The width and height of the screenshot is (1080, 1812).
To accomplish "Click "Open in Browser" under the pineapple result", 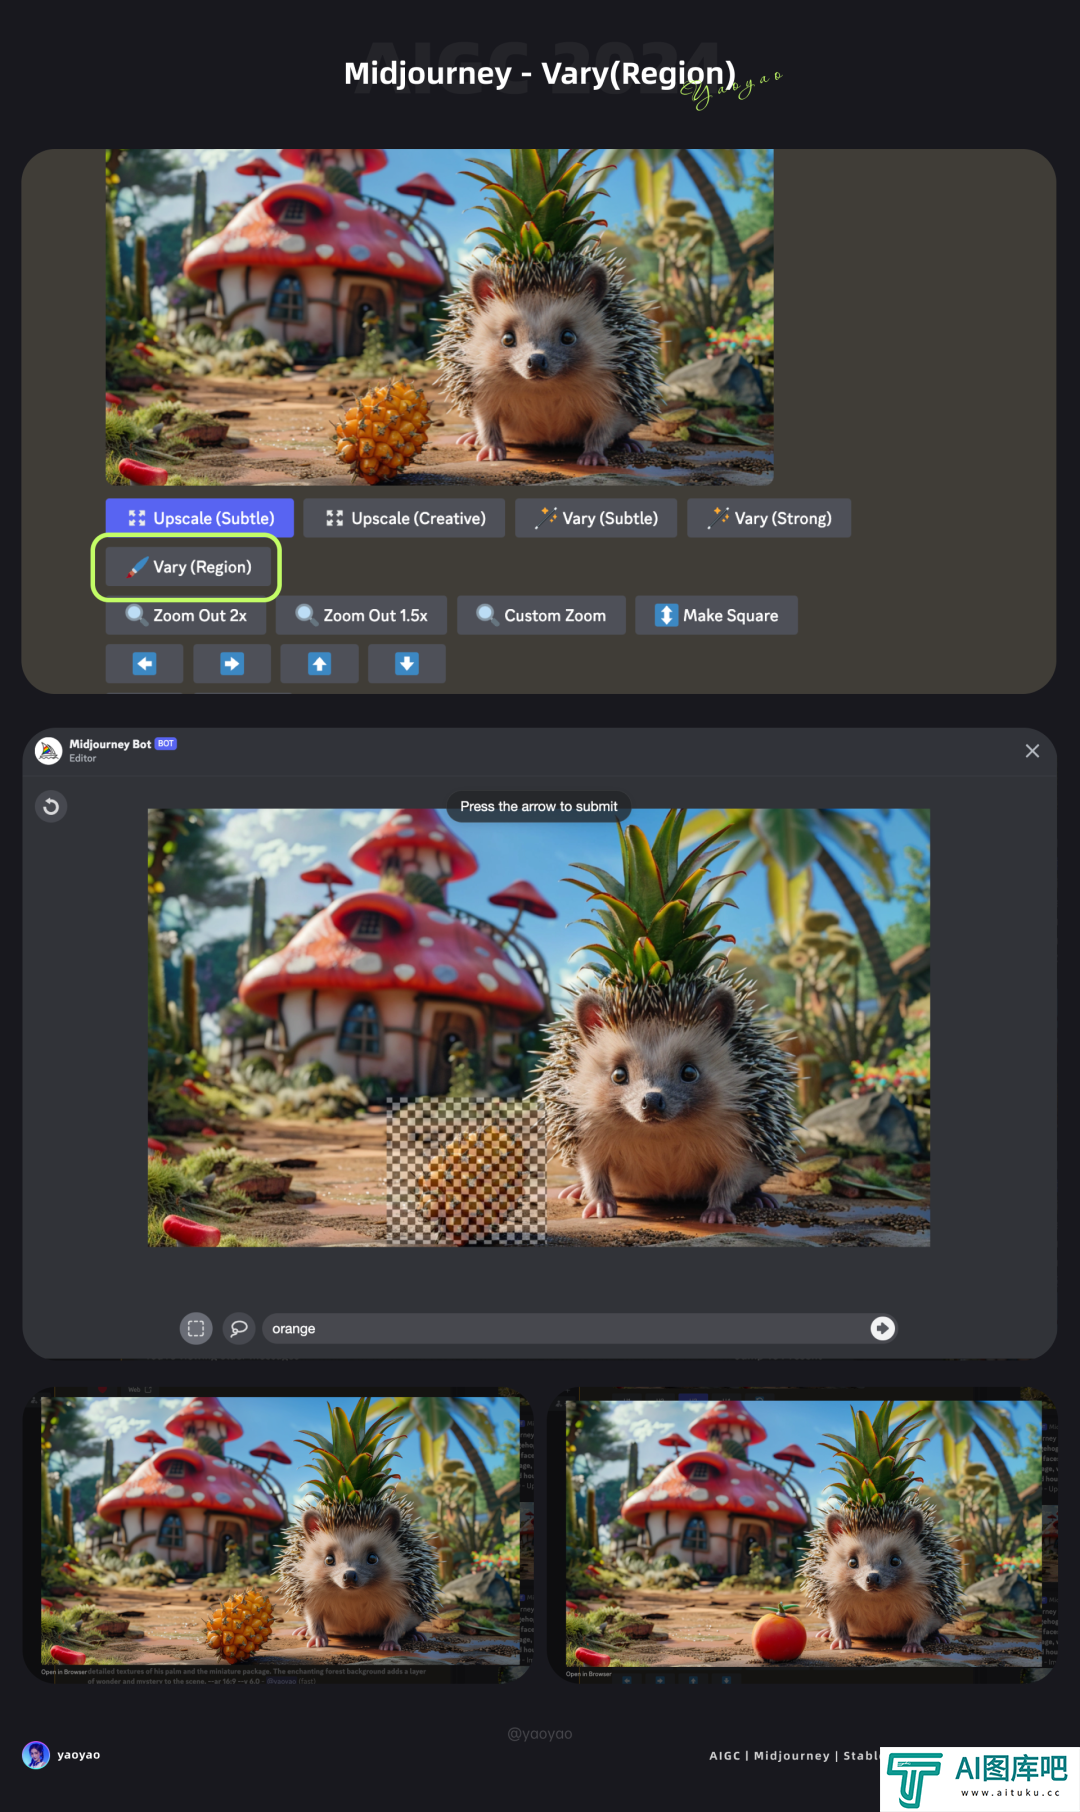I will 64,1672.
